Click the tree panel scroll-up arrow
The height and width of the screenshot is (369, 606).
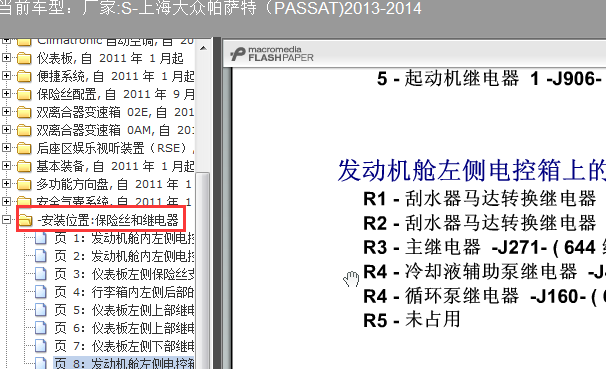pos(203,48)
